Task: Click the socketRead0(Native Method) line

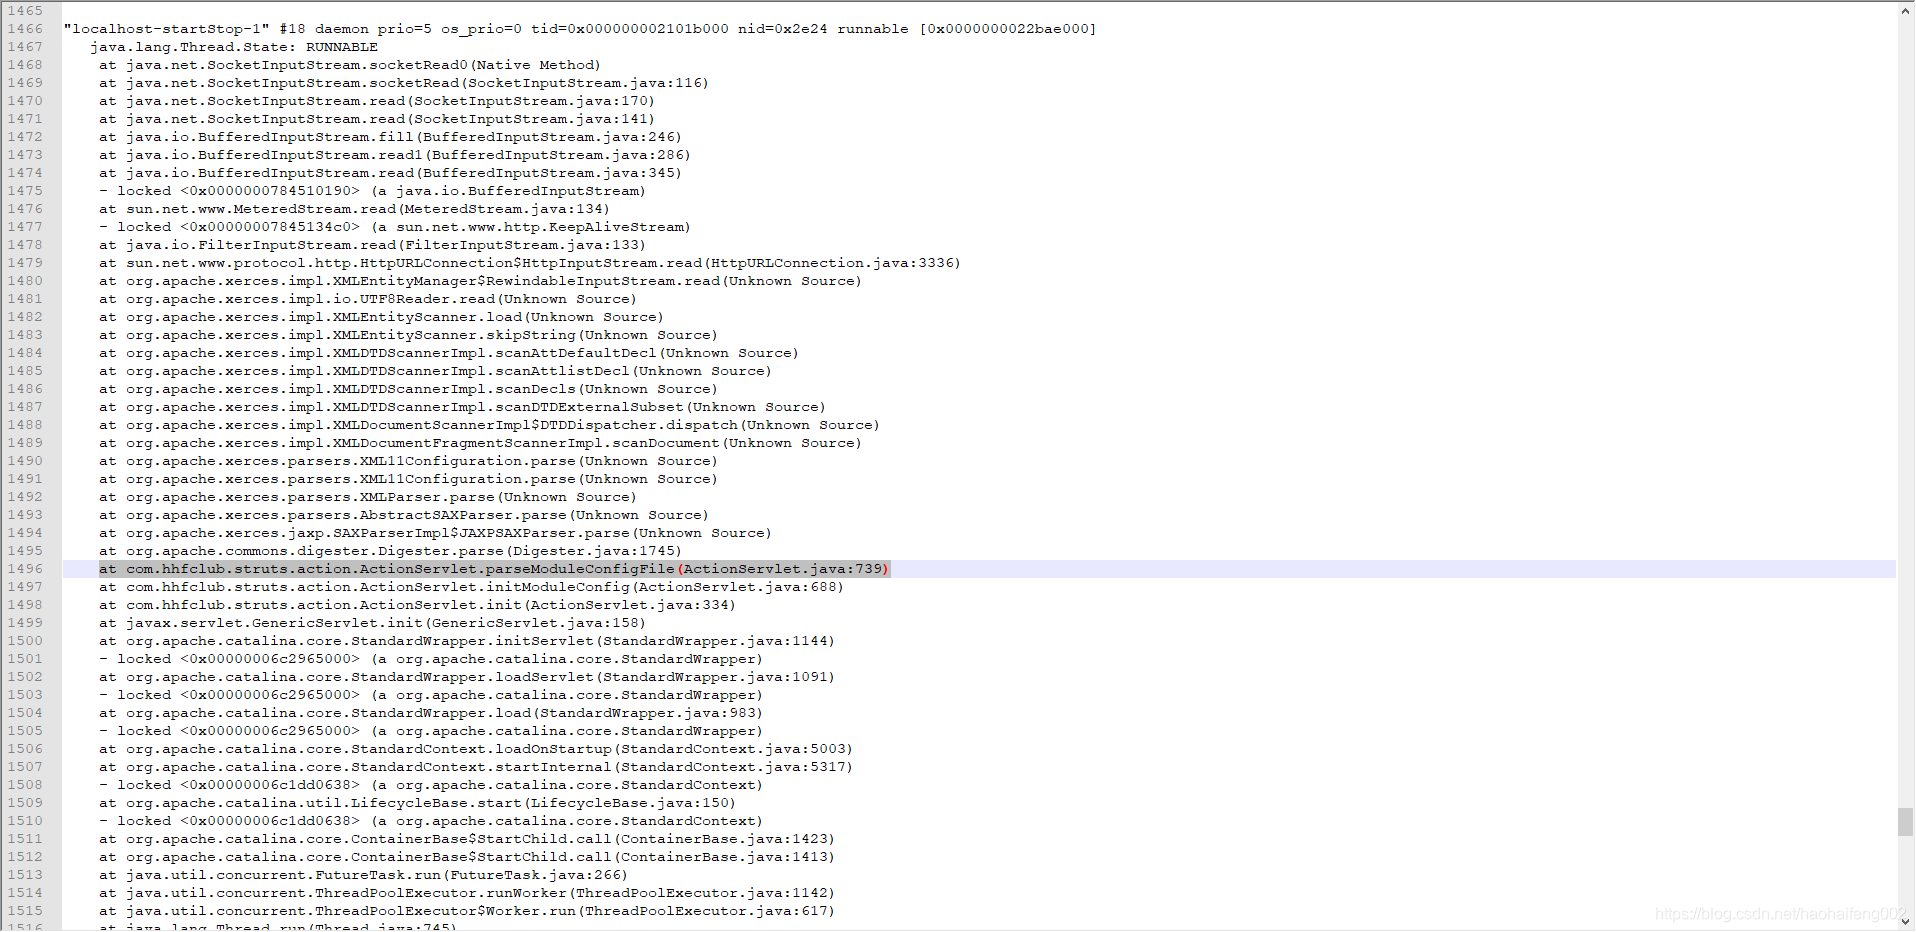Action: coord(350,65)
